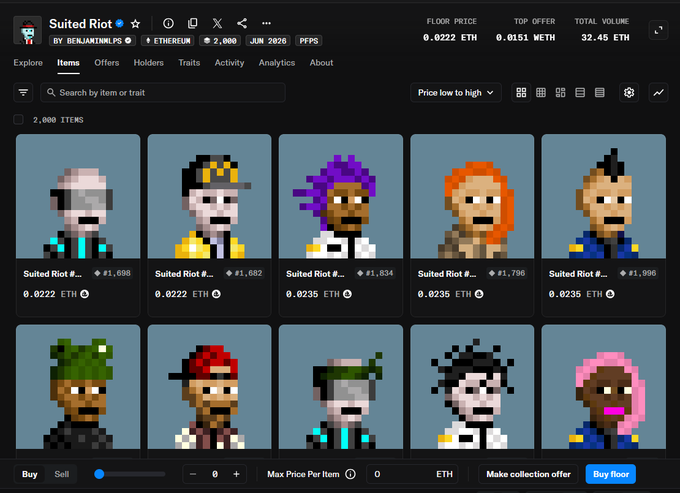Click marketplace icon beside first 0.0222 ETH price
Screen dimensions: 680x493
point(85,294)
